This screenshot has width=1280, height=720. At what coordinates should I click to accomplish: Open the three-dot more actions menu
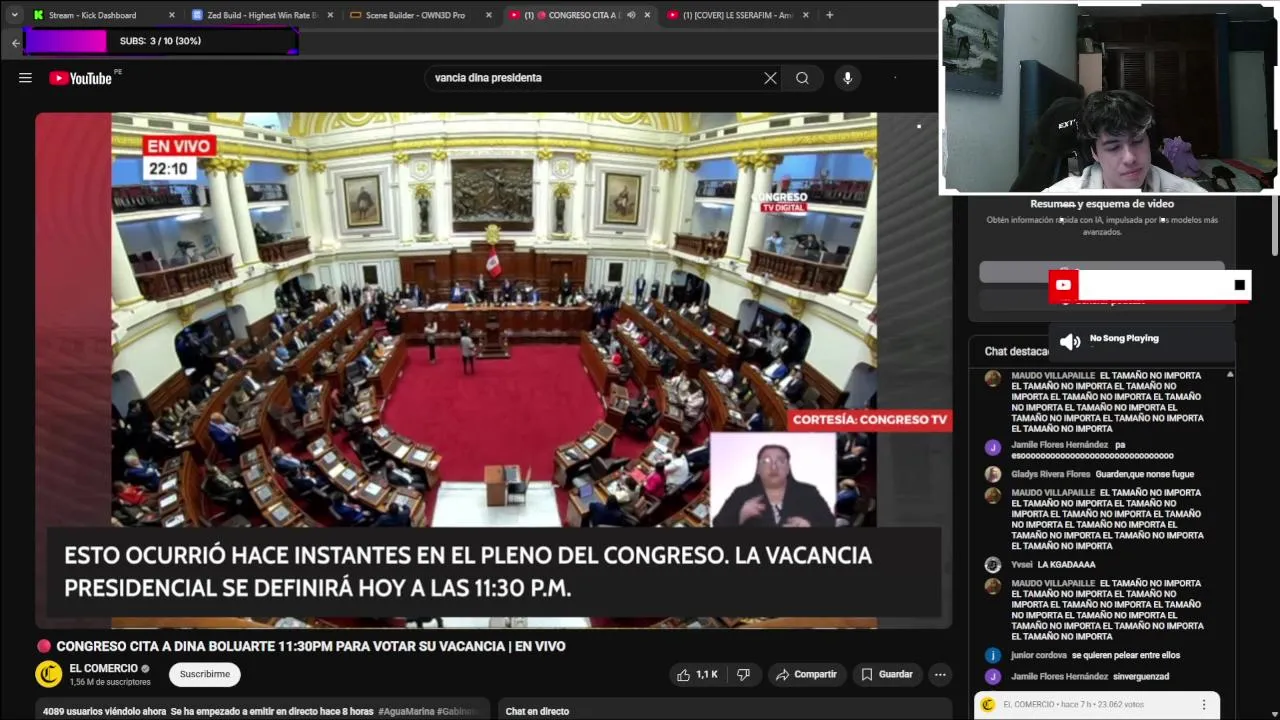click(x=940, y=675)
